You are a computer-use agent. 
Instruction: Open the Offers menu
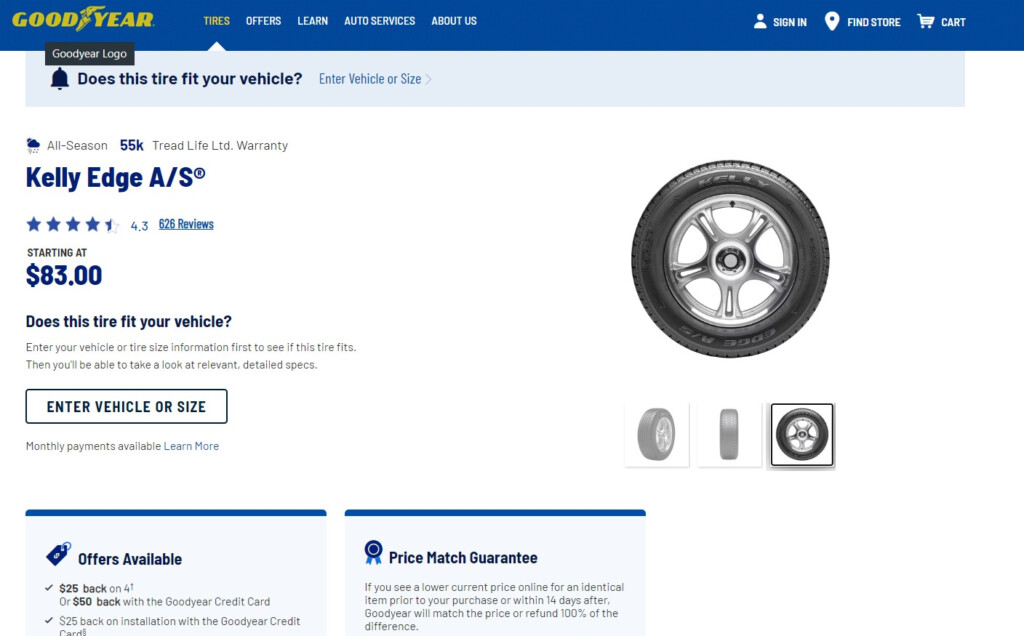click(x=263, y=21)
